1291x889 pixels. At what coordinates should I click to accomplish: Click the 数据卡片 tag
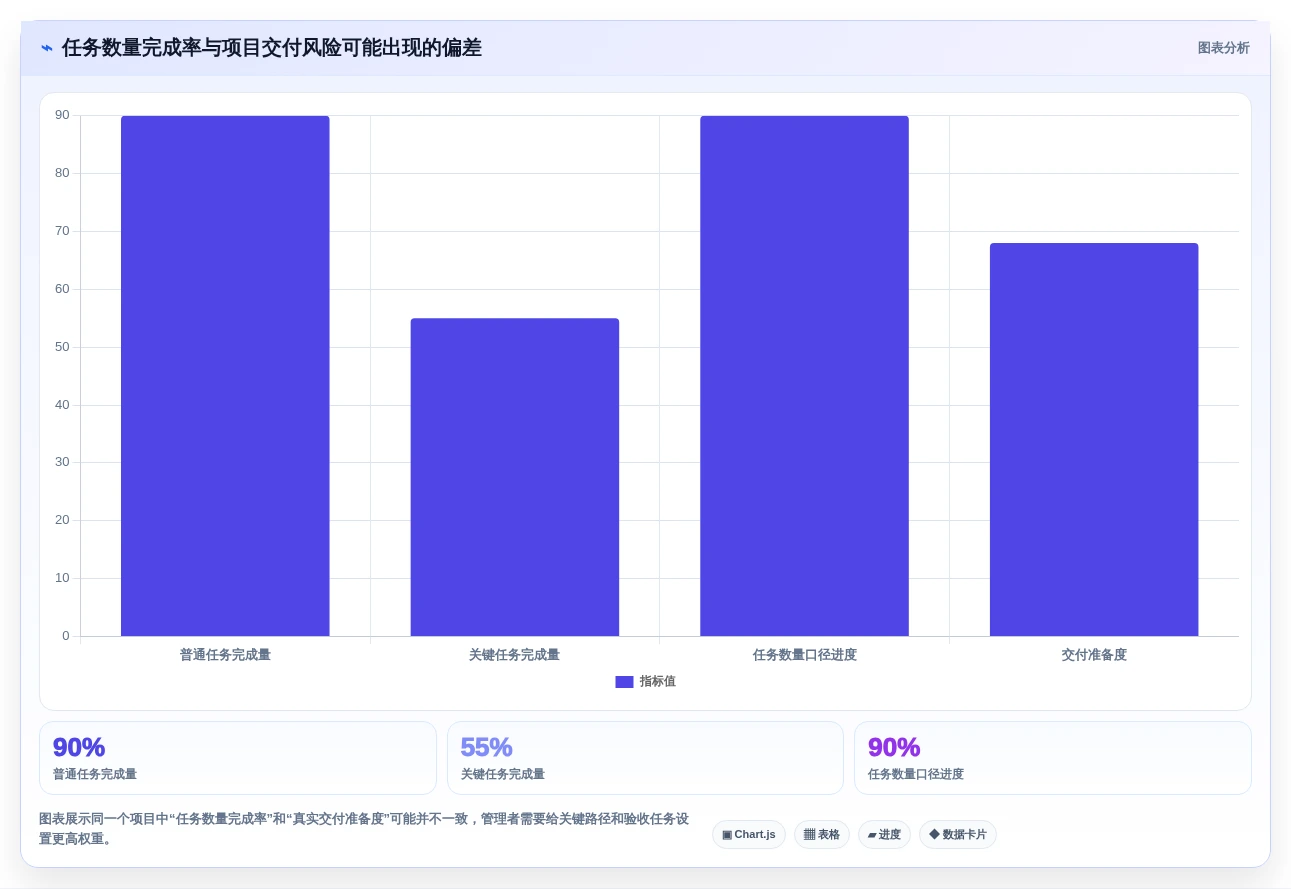pyautogui.click(x=958, y=835)
